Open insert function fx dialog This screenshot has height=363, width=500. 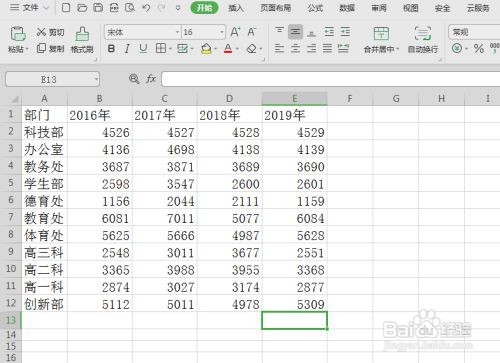(x=151, y=79)
